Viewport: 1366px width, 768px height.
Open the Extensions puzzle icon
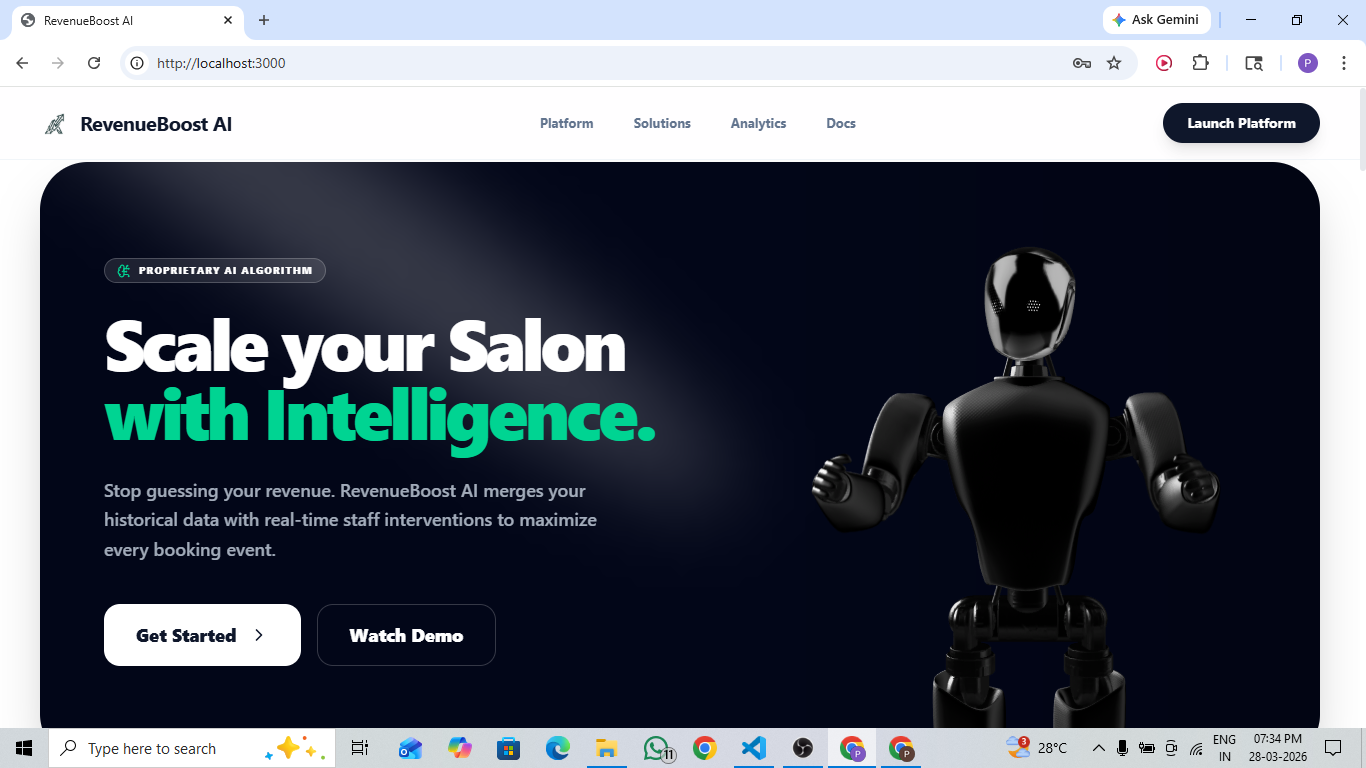click(1201, 63)
